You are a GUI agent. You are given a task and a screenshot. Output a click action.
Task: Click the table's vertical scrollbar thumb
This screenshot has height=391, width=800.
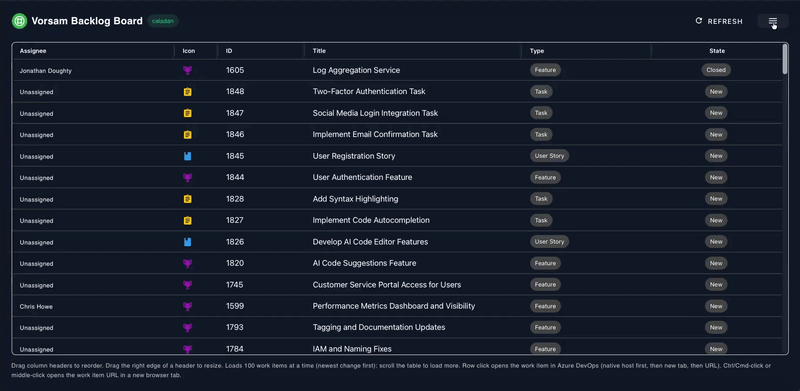(x=785, y=59)
